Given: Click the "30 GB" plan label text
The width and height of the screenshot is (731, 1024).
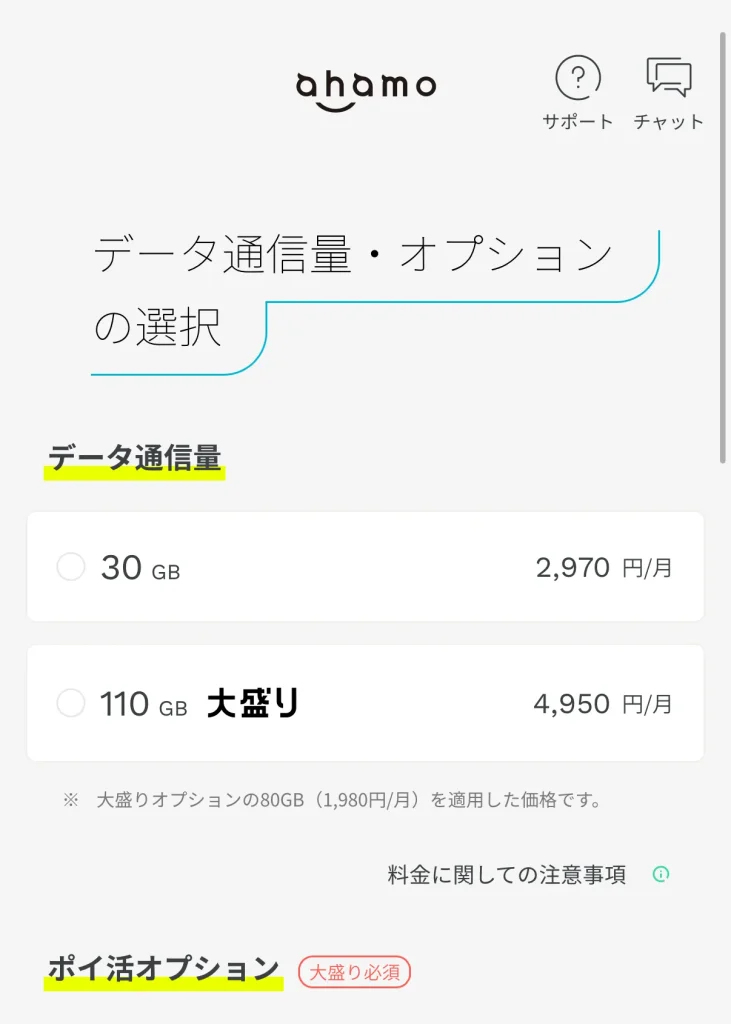Looking at the screenshot, I should pos(140,568).
